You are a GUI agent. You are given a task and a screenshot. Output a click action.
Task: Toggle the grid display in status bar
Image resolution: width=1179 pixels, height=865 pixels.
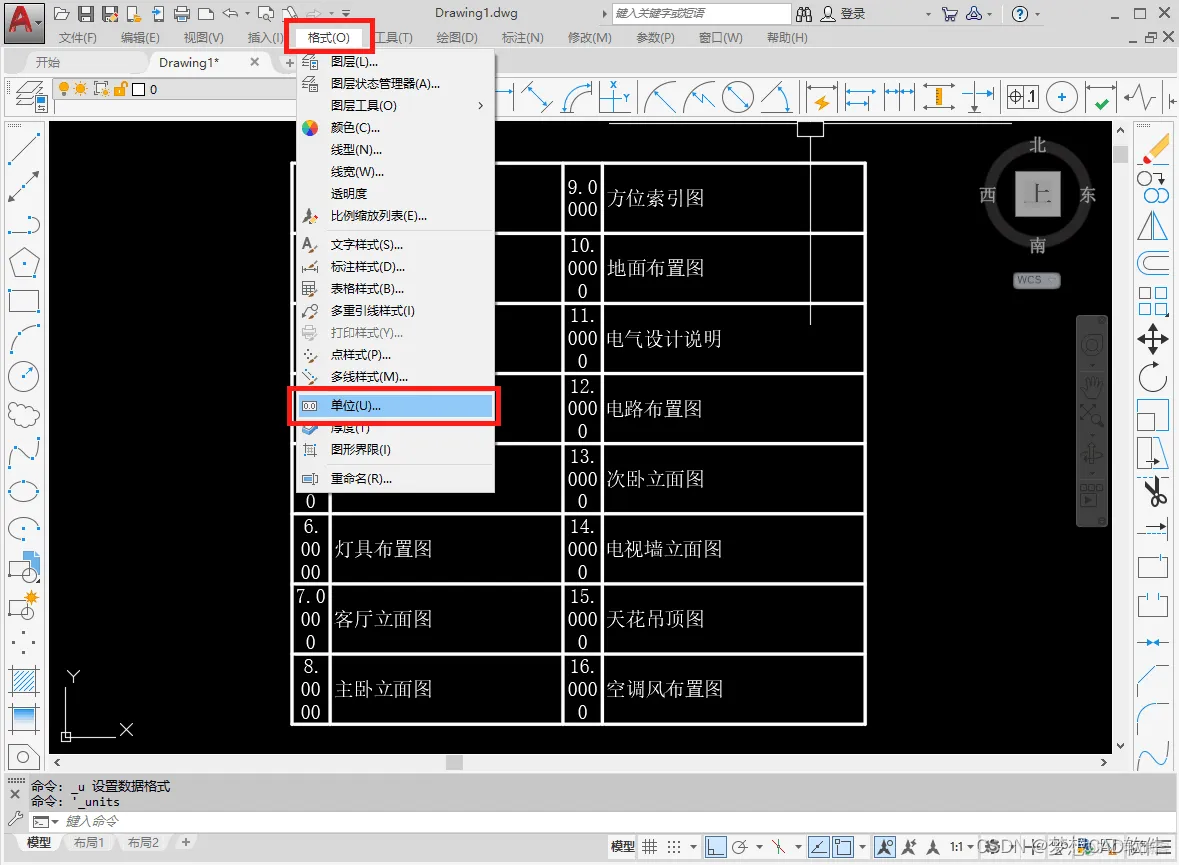pos(650,847)
